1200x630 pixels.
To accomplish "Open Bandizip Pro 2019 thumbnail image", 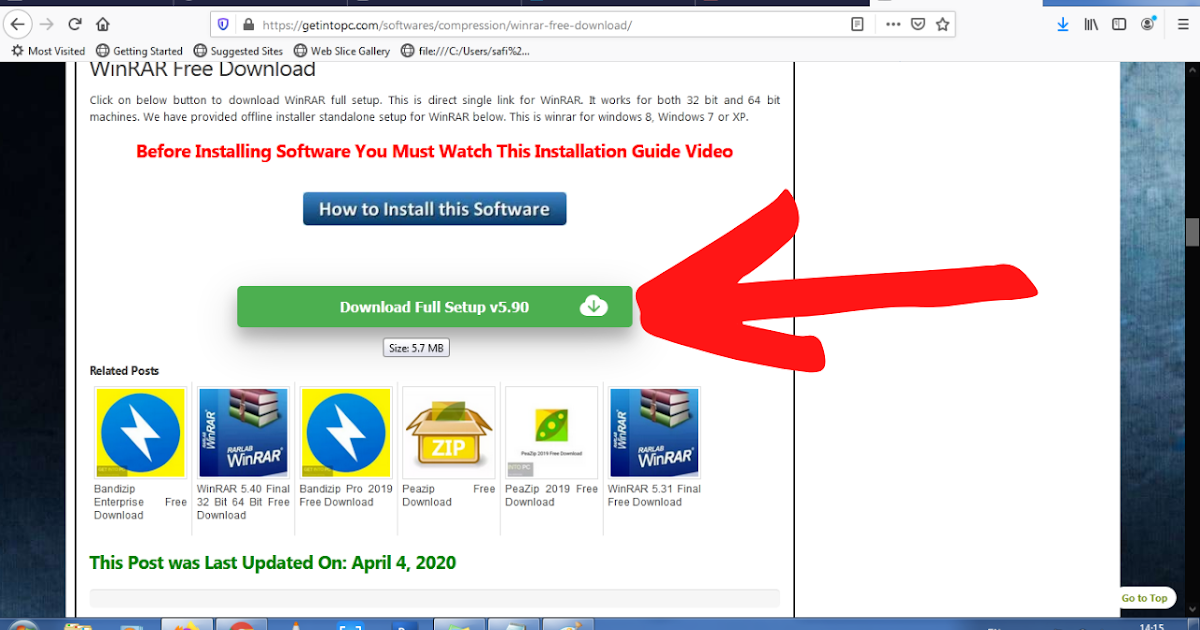I will pyautogui.click(x=346, y=432).
